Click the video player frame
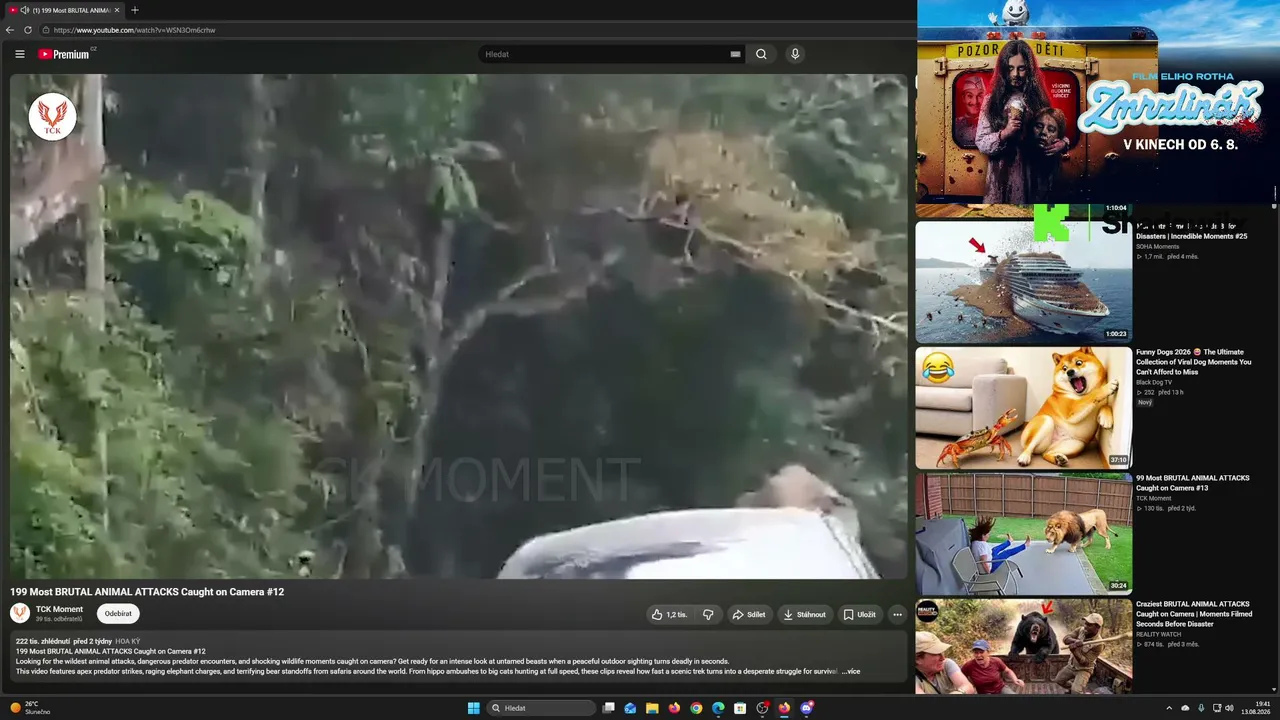Screen dimensions: 1280x720 459,326
